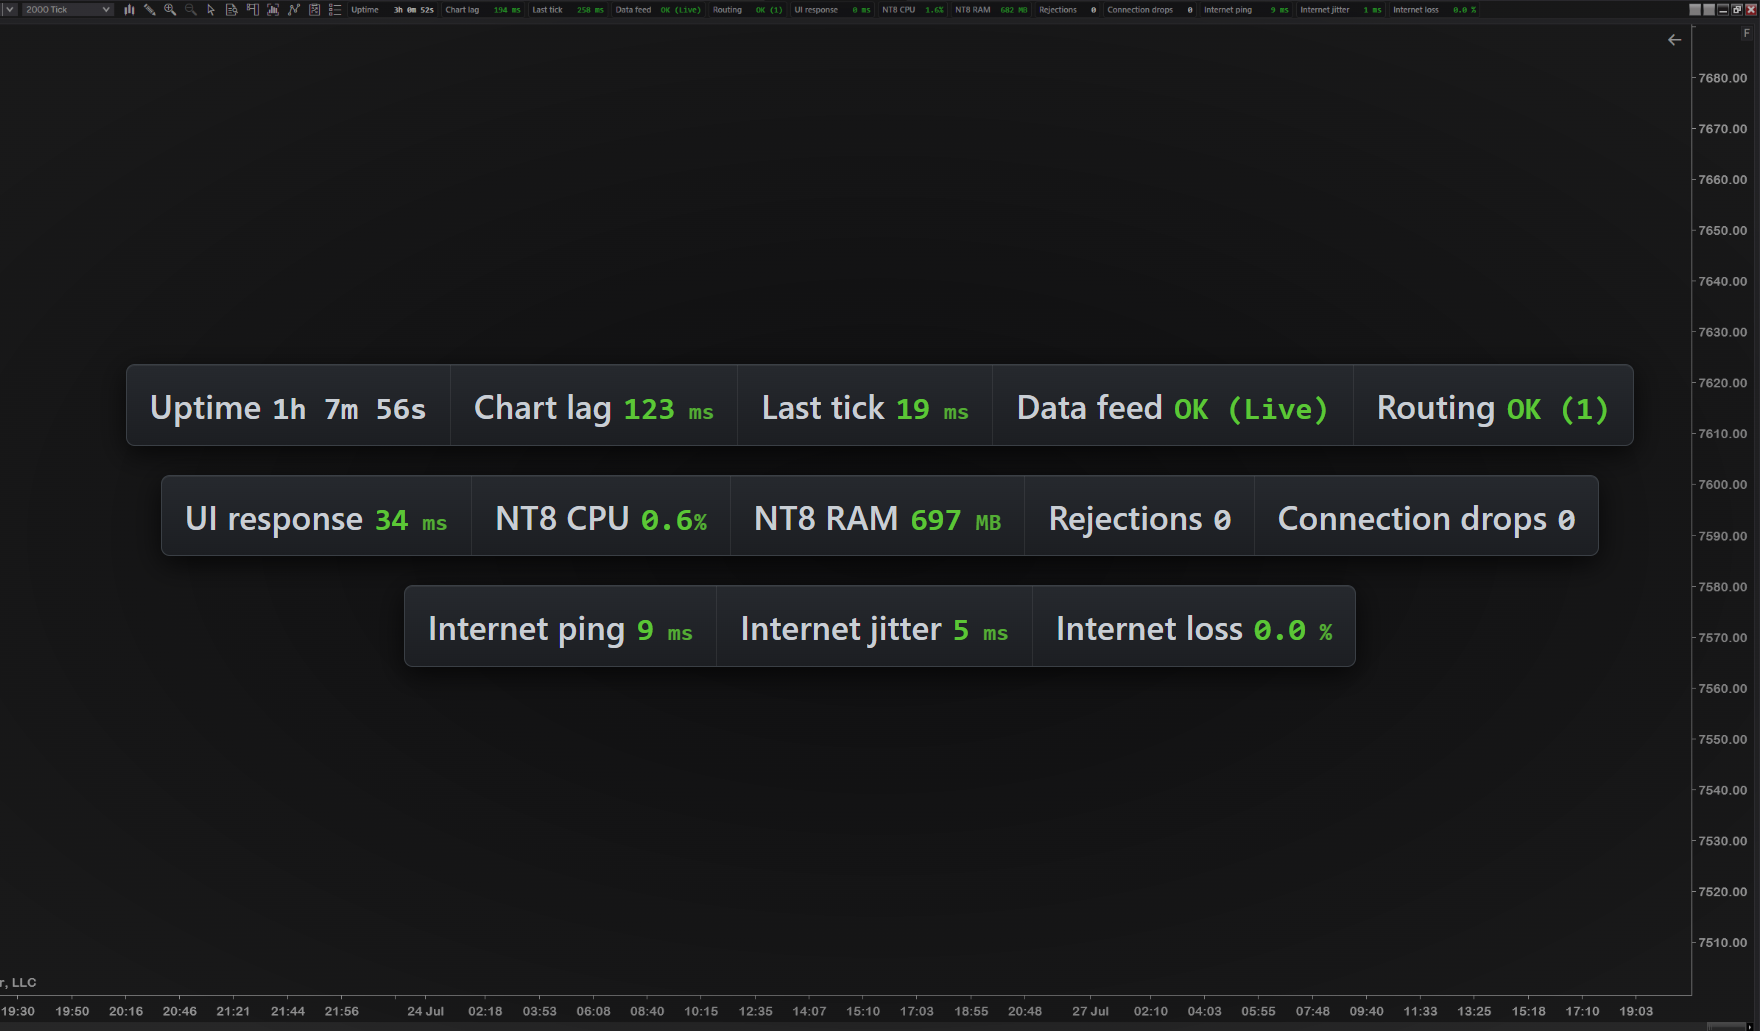Screen dimensions: 1760x1031
Task: Click the 7640.00 price axis label
Action: click(1723, 281)
